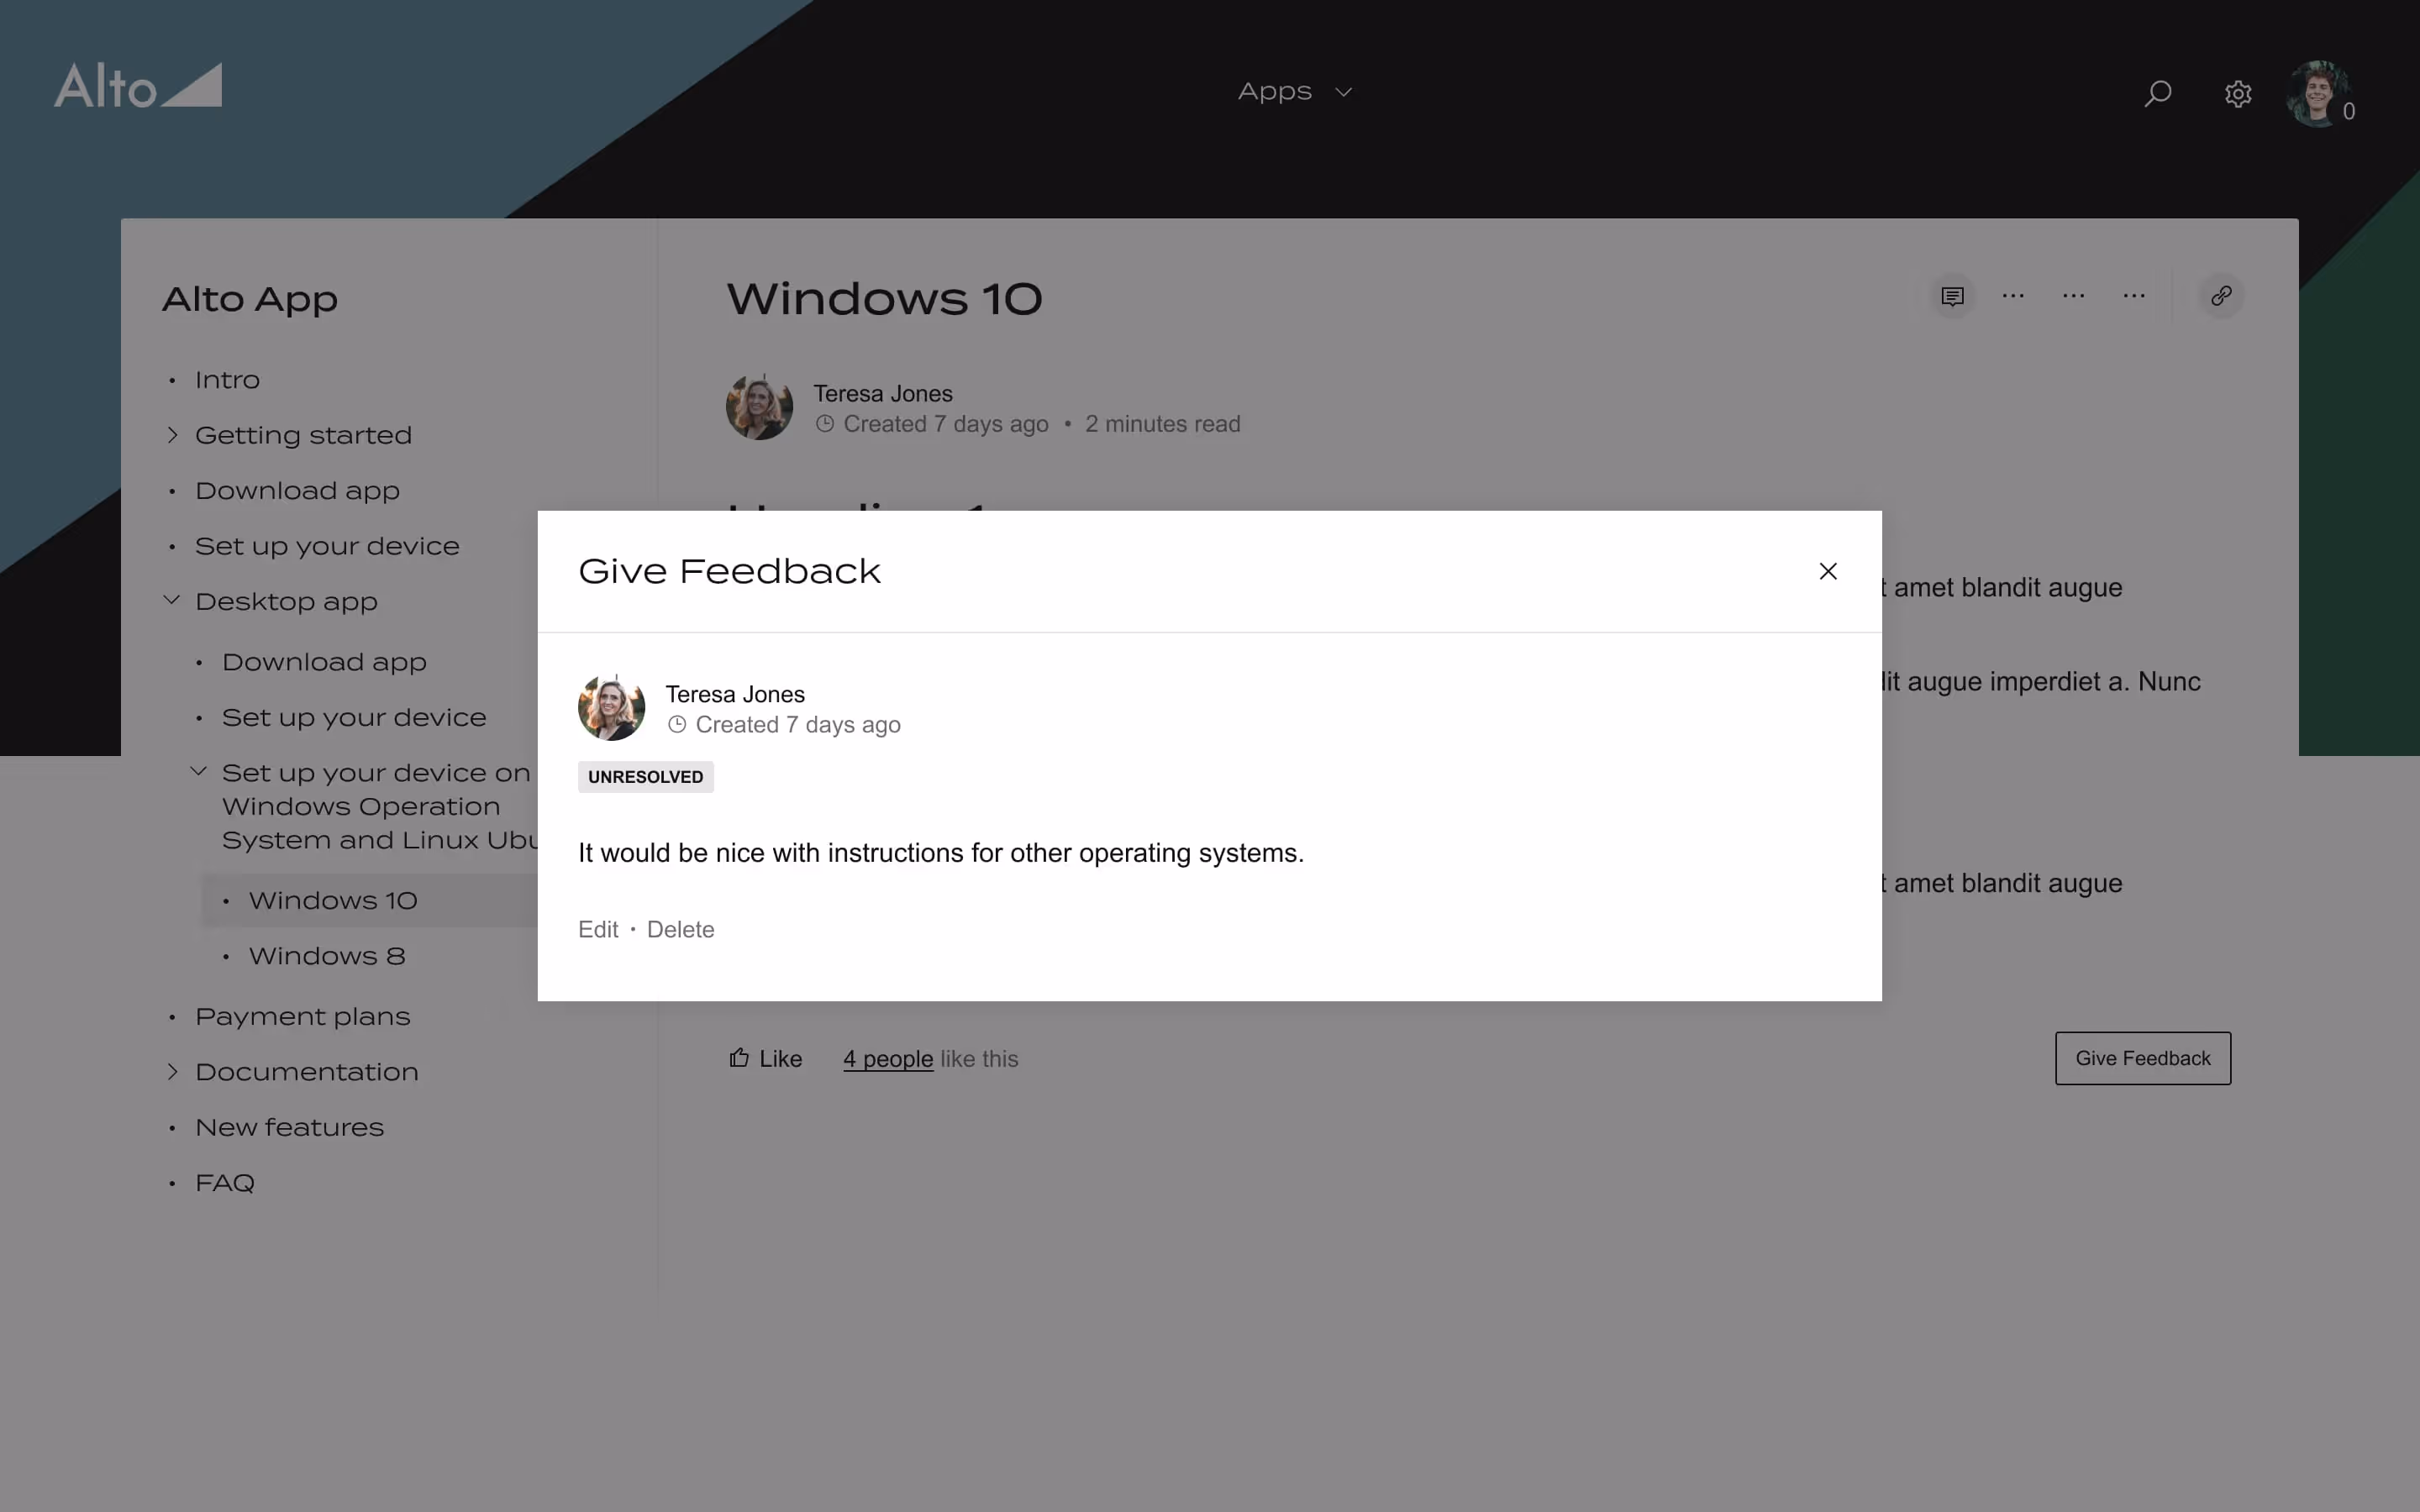Click the Alto logo
The image size is (2420, 1512).
click(138, 86)
